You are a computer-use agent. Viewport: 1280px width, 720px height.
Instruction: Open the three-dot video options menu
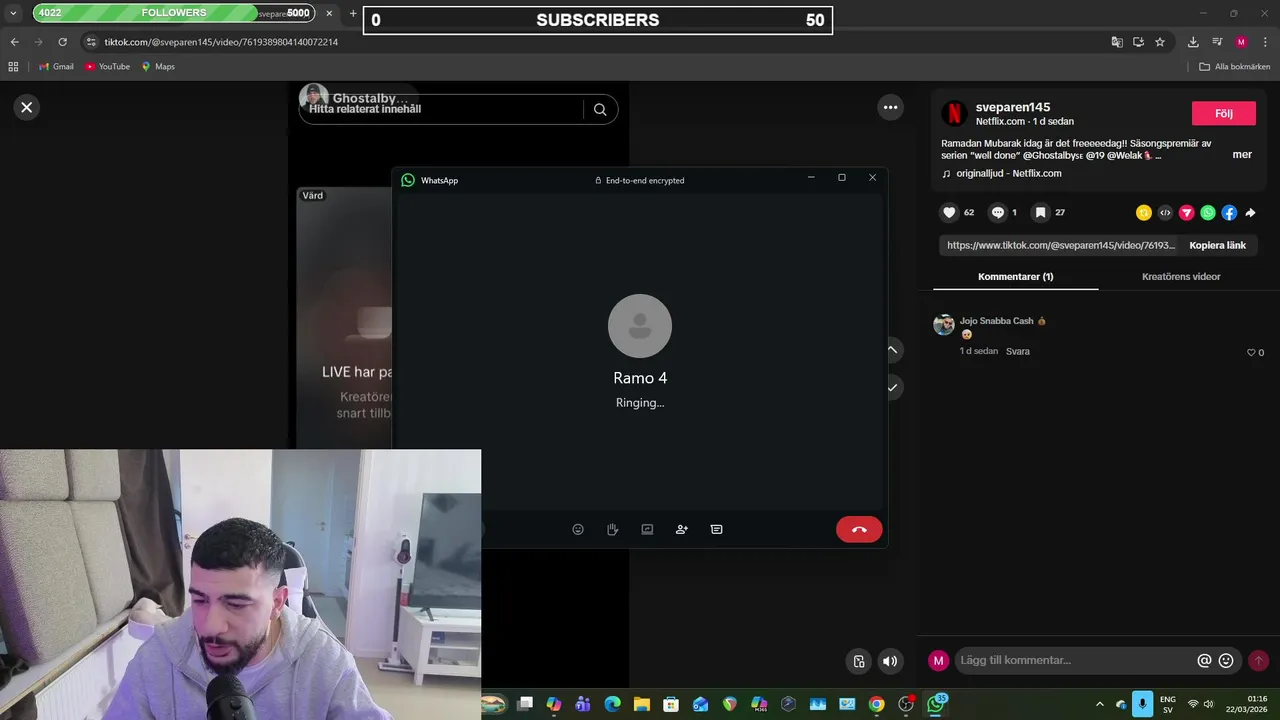click(890, 107)
